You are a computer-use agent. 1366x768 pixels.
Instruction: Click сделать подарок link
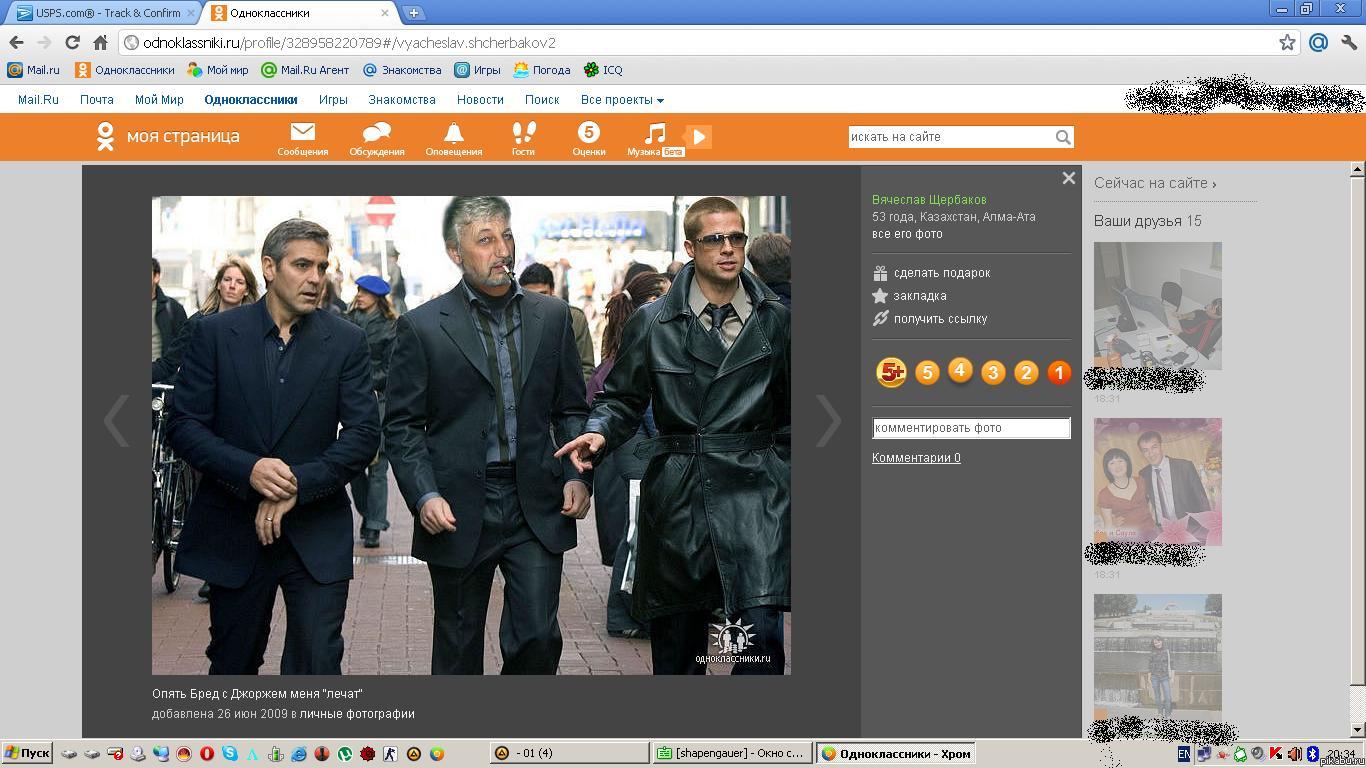[x=942, y=273]
